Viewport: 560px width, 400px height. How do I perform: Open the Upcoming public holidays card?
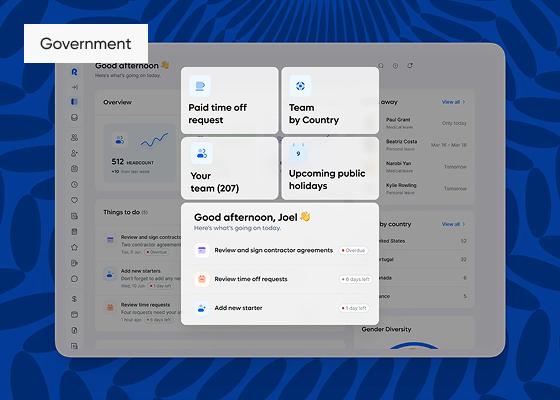330,168
